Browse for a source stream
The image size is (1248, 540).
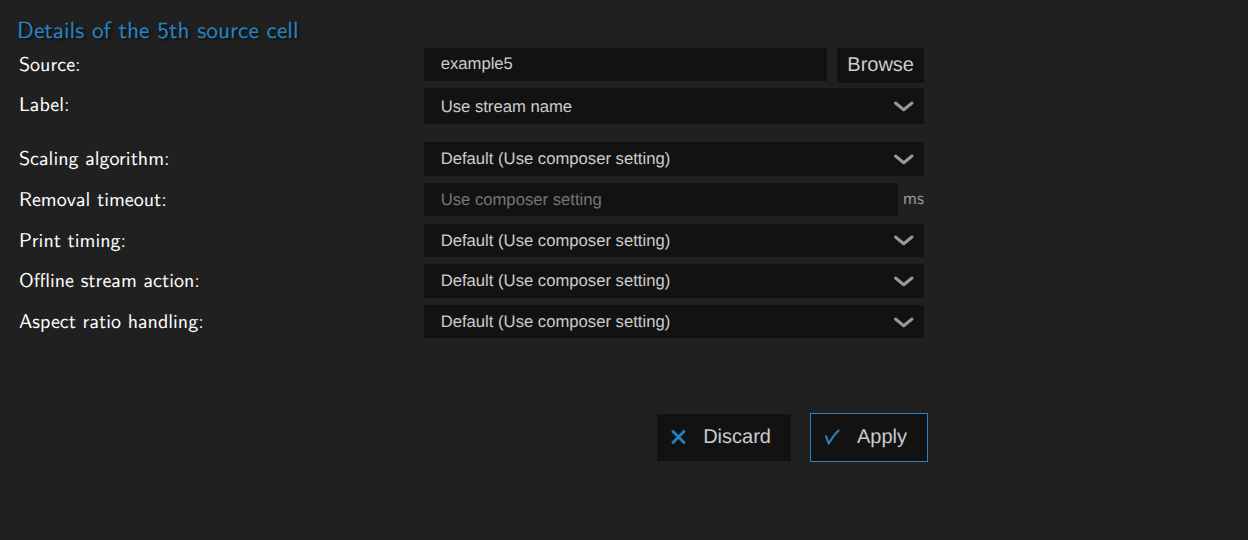point(880,65)
